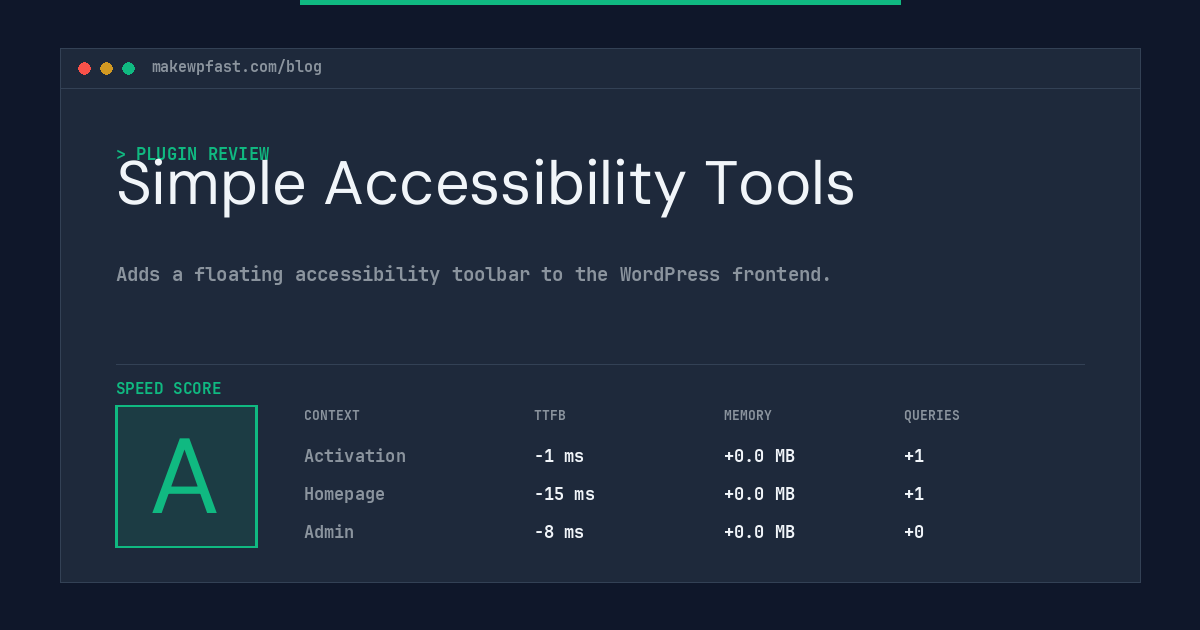
Task: Click the MEMORY column header
Action: point(748,416)
